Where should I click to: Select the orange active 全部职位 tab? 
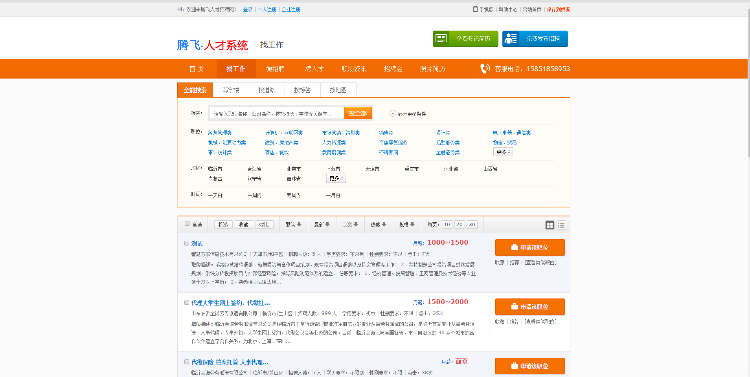tap(195, 90)
